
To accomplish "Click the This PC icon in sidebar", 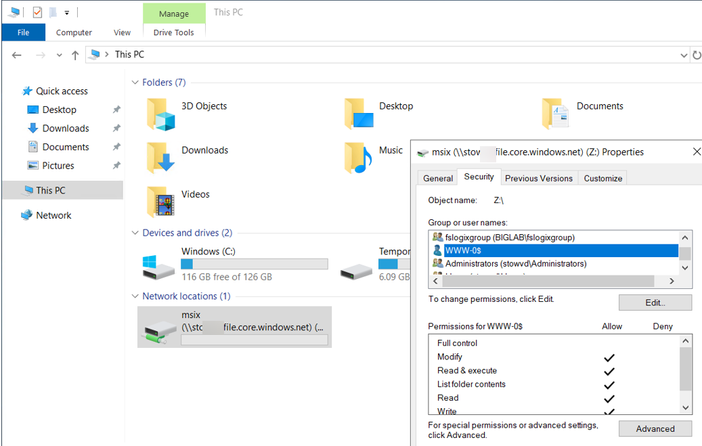I will click(29, 190).
